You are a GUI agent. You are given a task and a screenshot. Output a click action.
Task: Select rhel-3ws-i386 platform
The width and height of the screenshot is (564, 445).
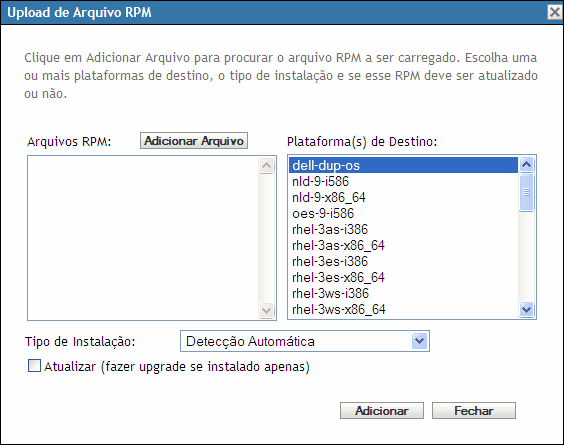(x=403, y=293)
